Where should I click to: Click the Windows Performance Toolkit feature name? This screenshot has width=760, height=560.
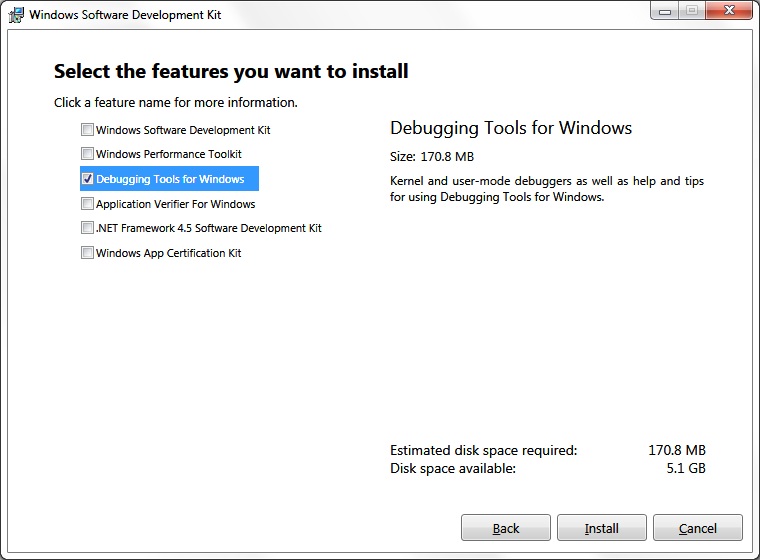pyautogui.click(x=169, y=154)
